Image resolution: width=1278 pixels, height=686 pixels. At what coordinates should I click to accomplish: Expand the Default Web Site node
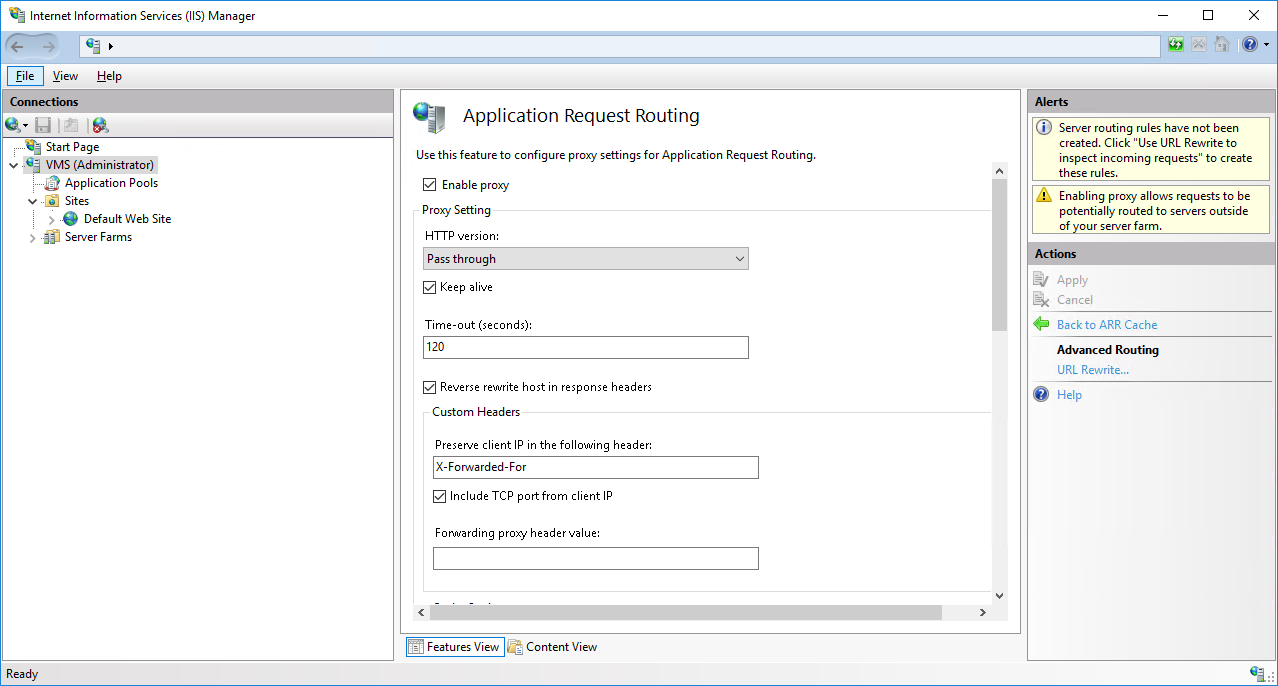click(x=52, y=219)
